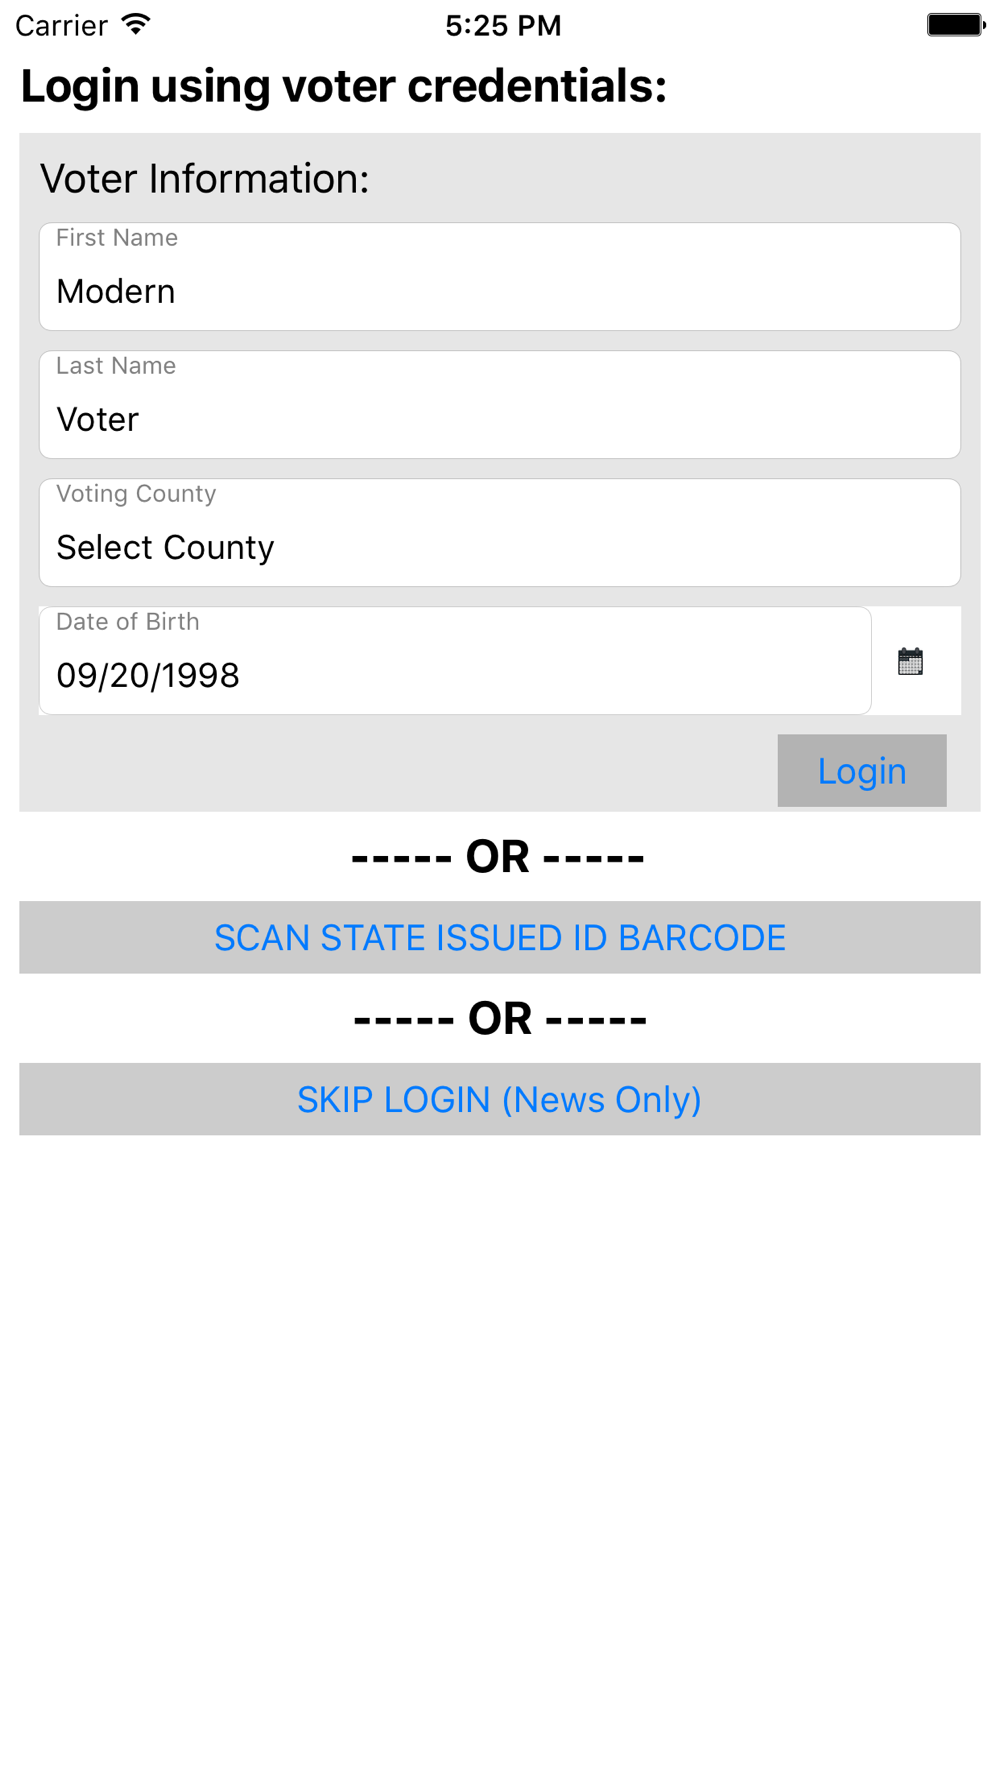Tap Scan State Issued ID Barcode
This screenshot has width=1000, height=1778.
pyautogui.click(x=500, y=937)
